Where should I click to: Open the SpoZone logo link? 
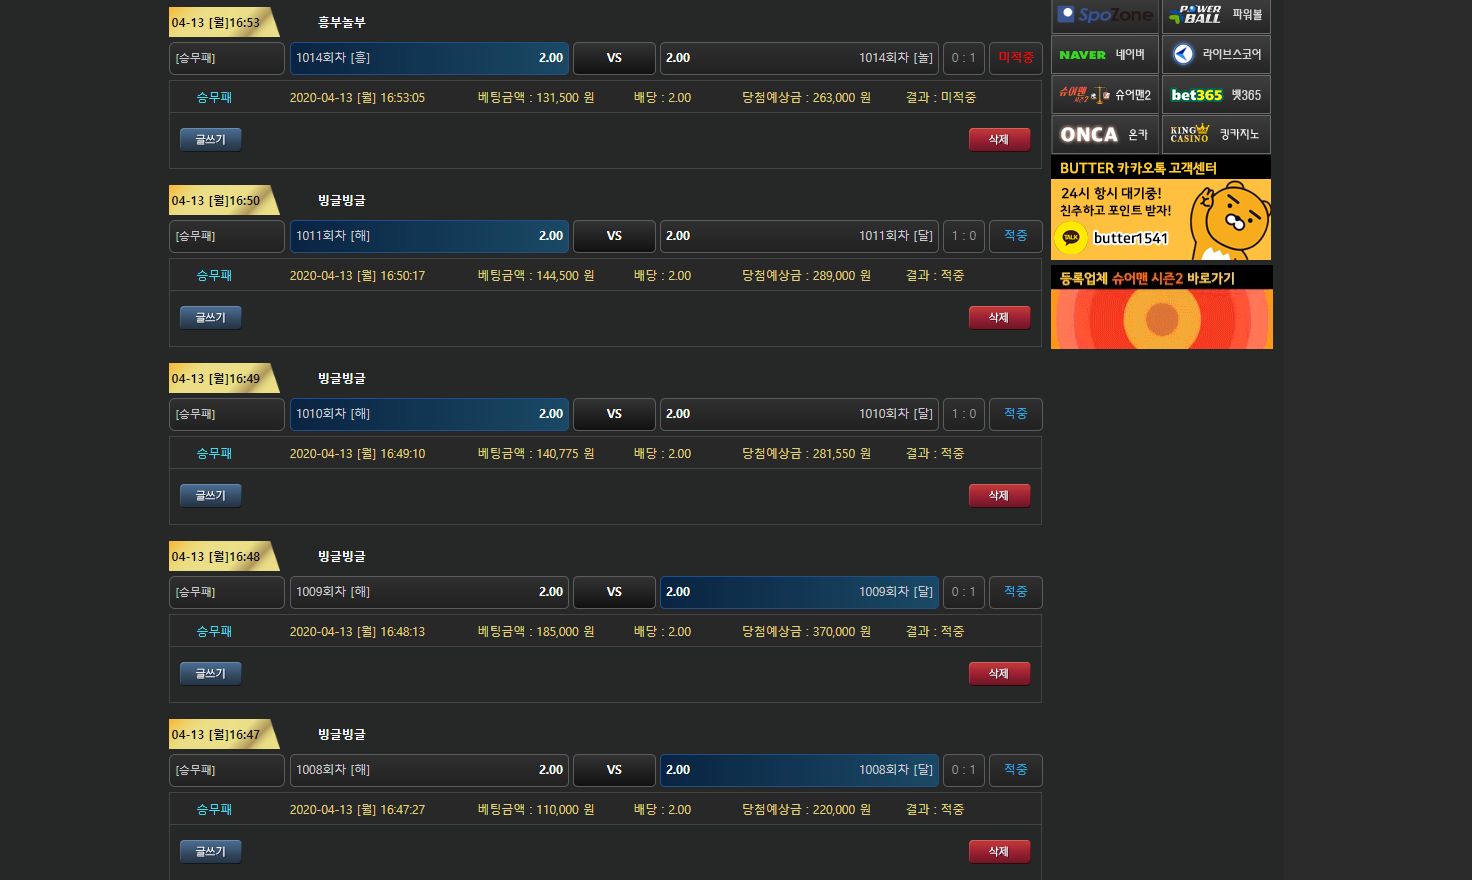point(1105,15)
